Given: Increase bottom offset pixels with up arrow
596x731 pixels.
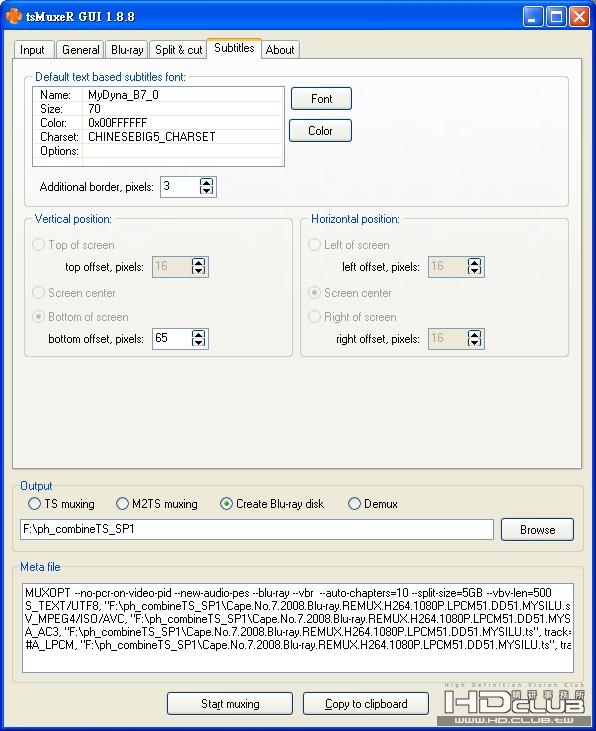Looking at the screenshot, I should coord(198,334).
